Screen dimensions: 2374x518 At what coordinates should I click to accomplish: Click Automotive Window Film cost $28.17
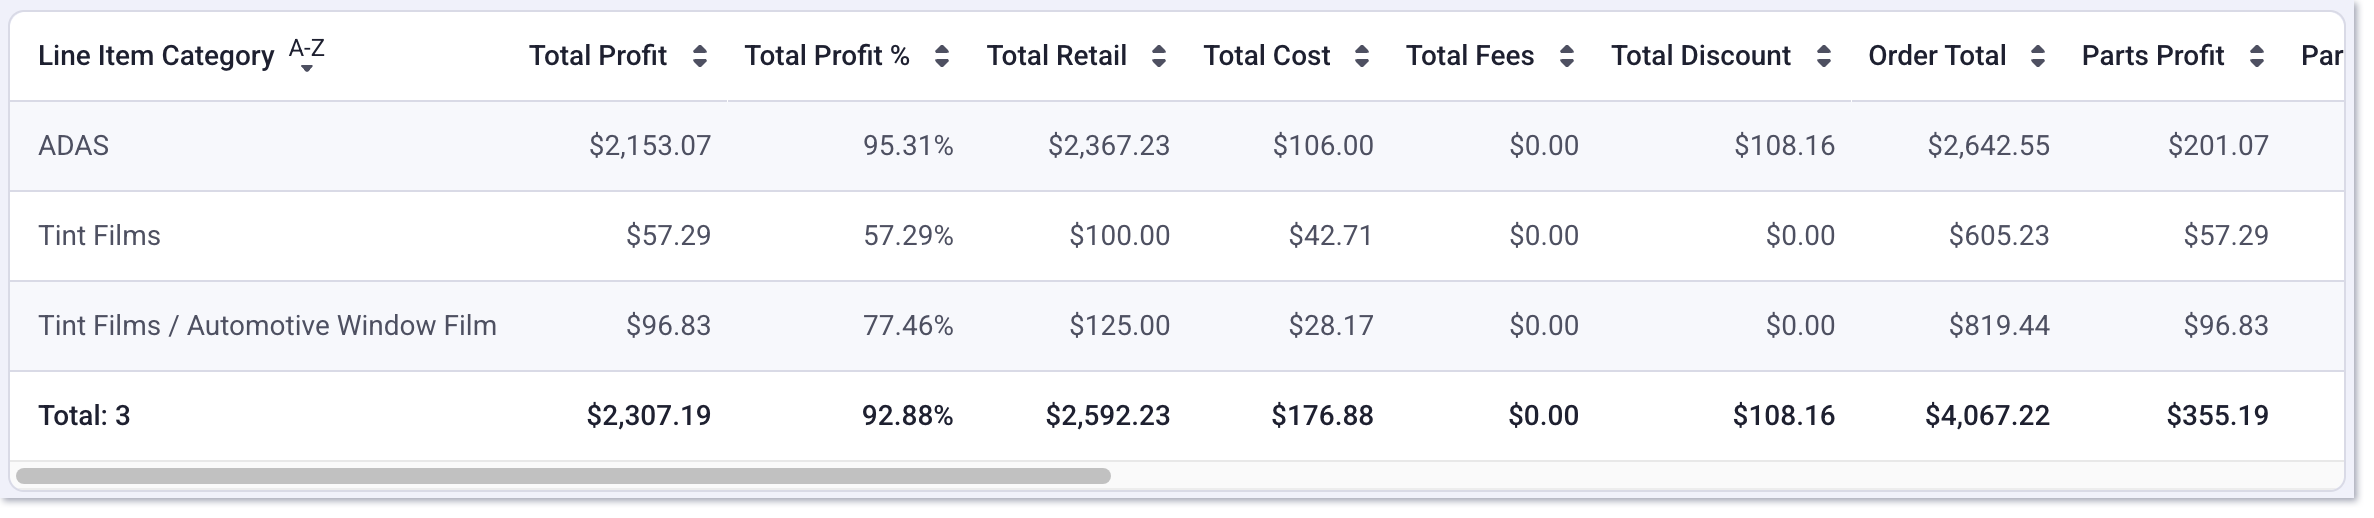[1331, 326]
